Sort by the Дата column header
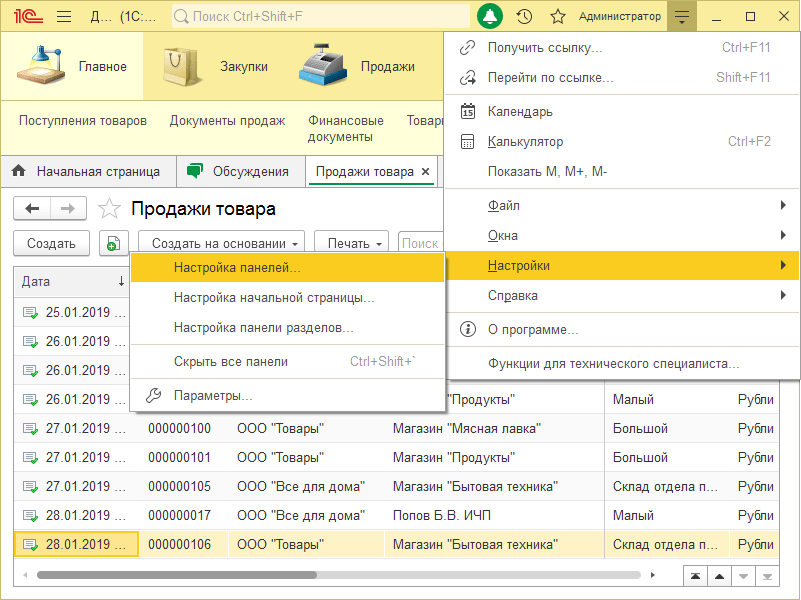This screenshot has height=600, width=801. (72, 281)
